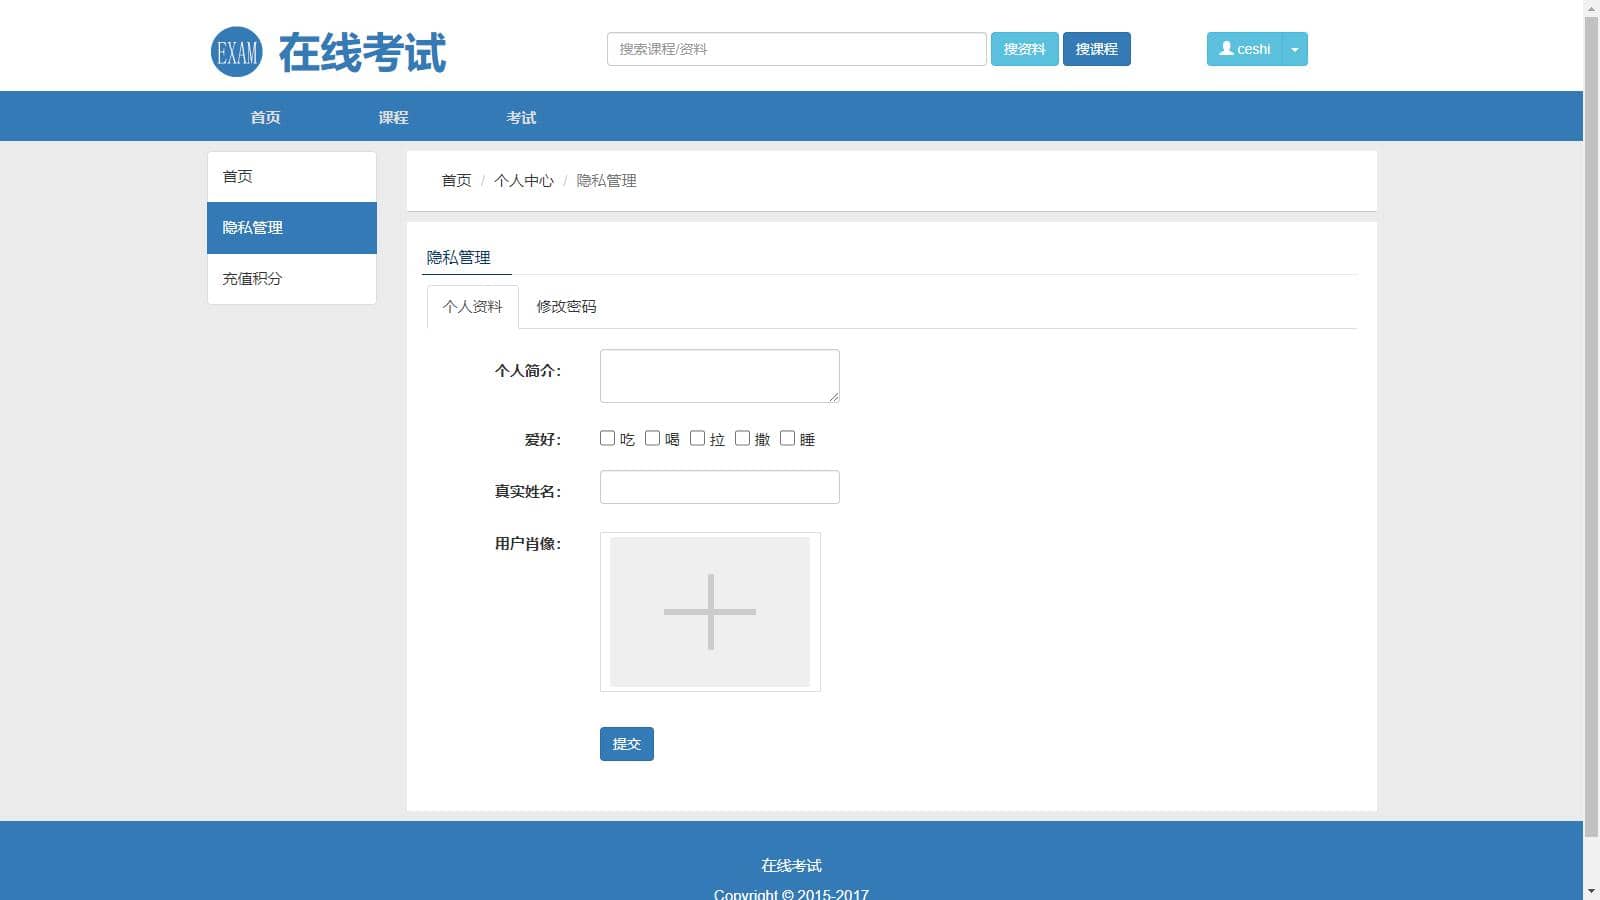Go to 考试 in the navigation bar
The image size is (1600, 900).
pyautogui.click(x=521, y=117)
